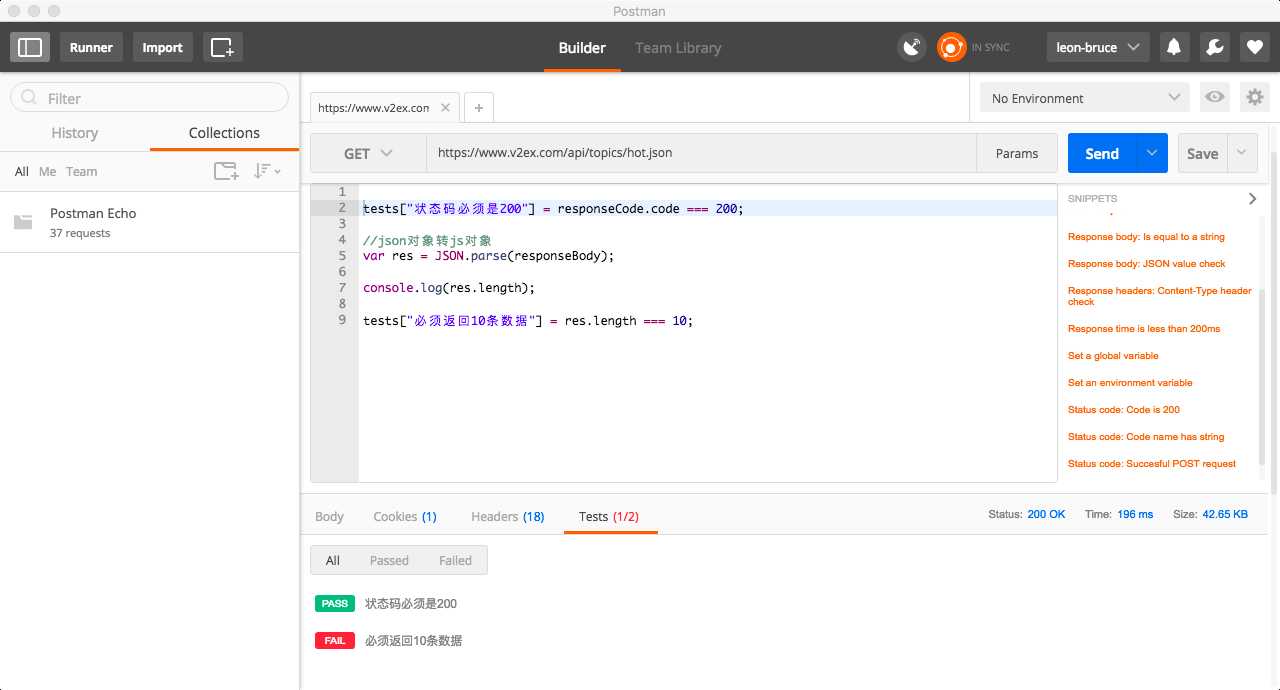This screenshot has height=690, width=1280.
Task: Add a new request tab with plus
Action: (479, 107)
